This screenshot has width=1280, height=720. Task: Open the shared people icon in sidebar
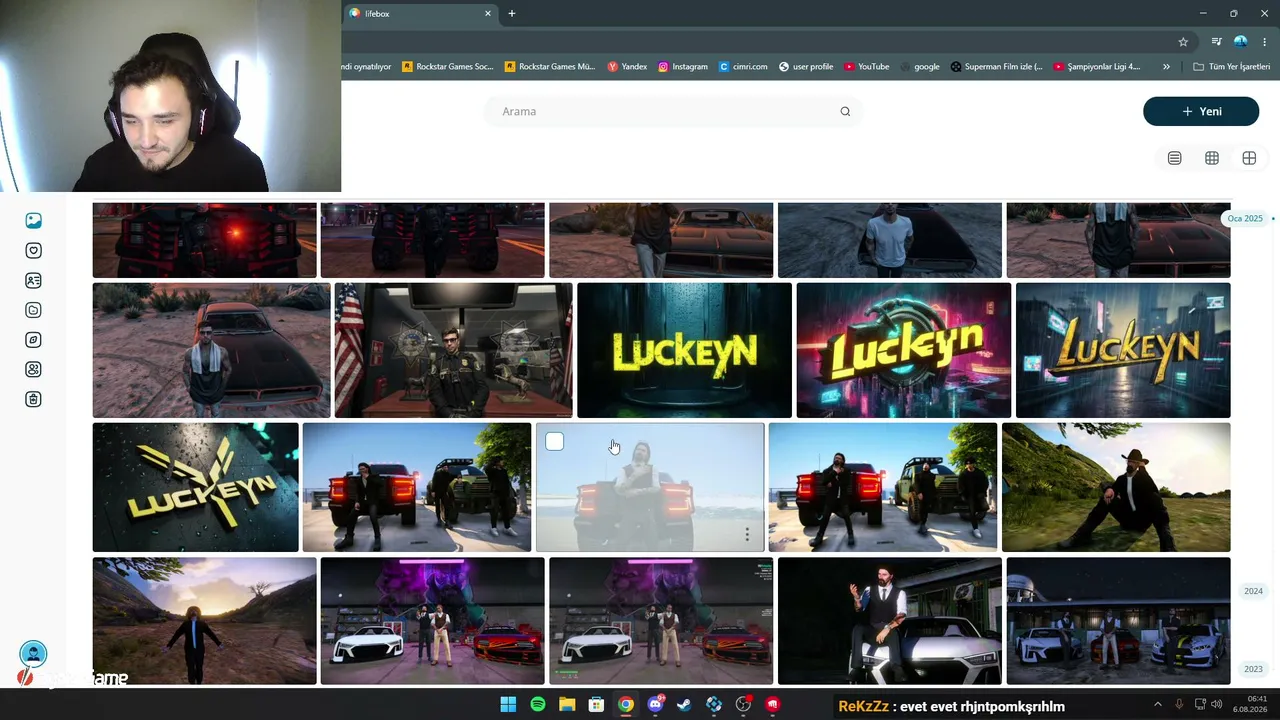click(33, 370)
